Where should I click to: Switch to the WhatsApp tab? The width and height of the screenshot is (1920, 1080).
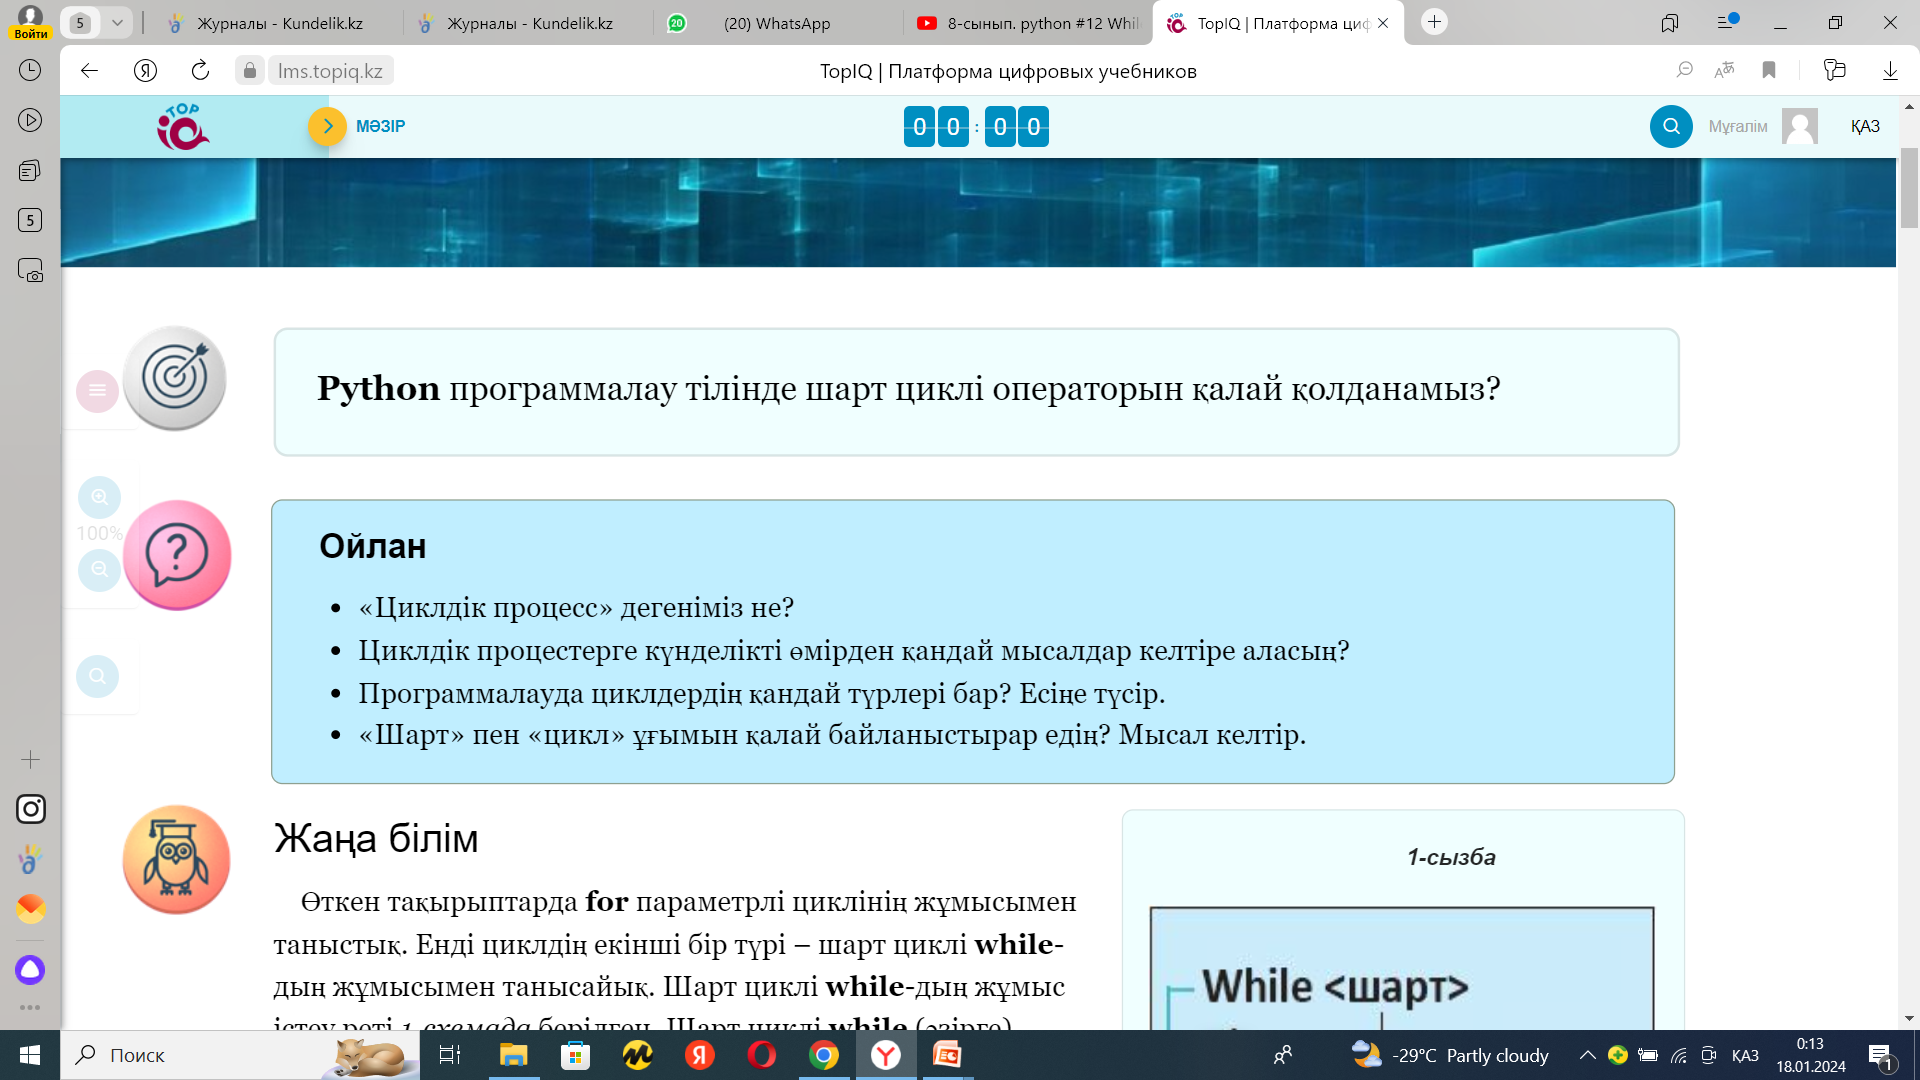tap(776, 23)
